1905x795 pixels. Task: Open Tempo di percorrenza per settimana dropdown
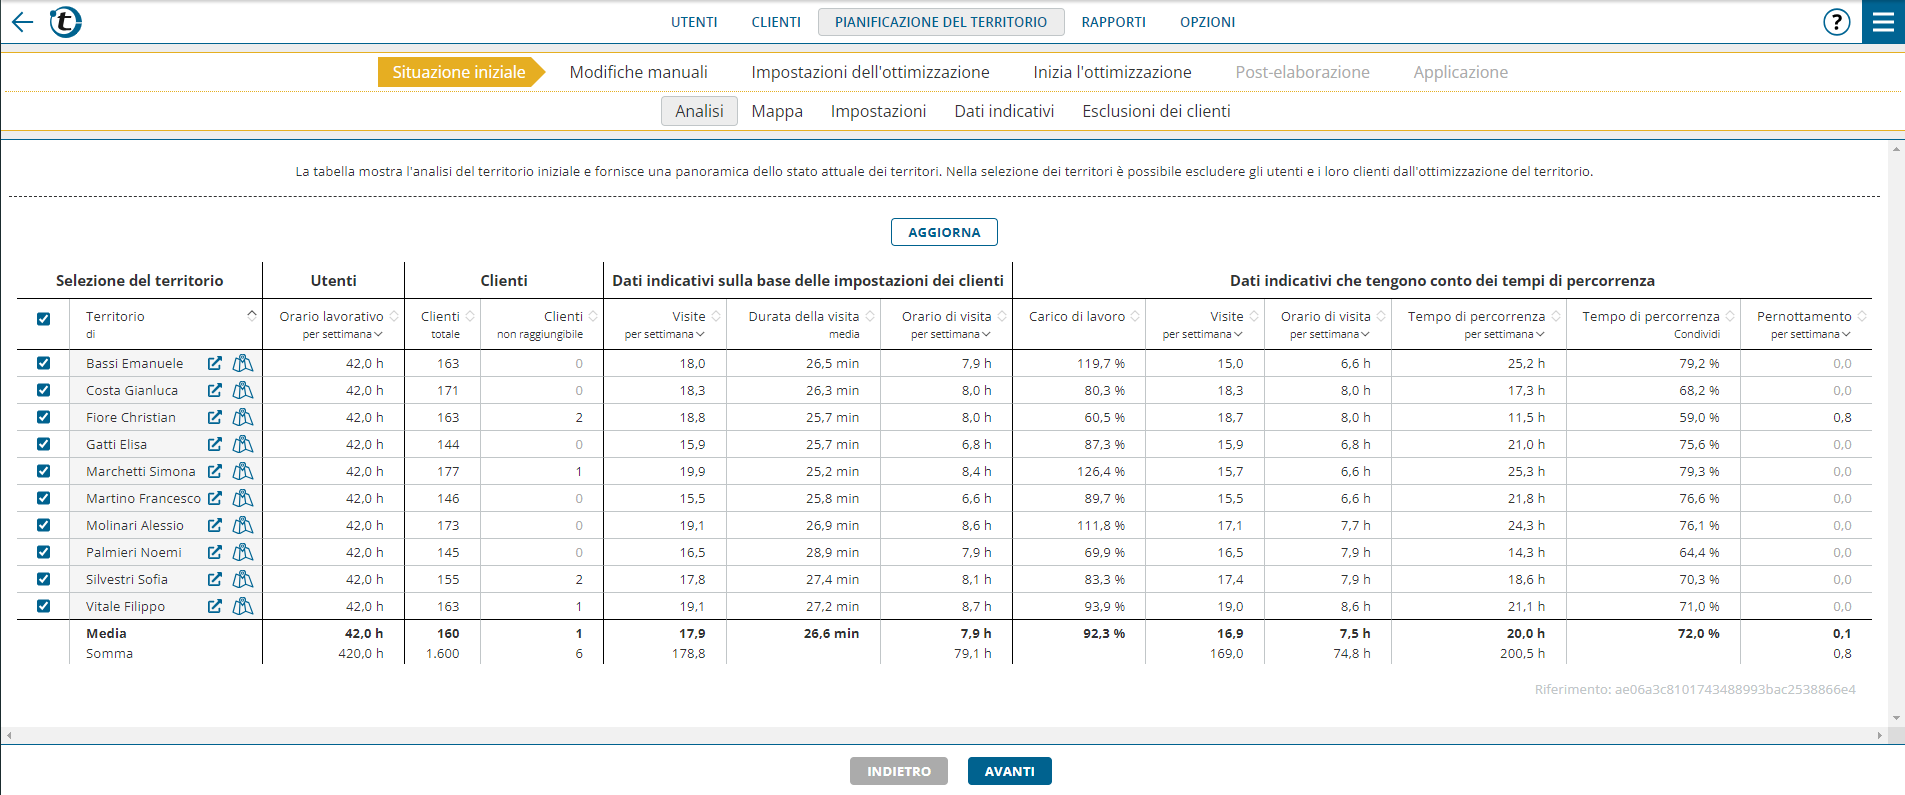click(1505, 334)
